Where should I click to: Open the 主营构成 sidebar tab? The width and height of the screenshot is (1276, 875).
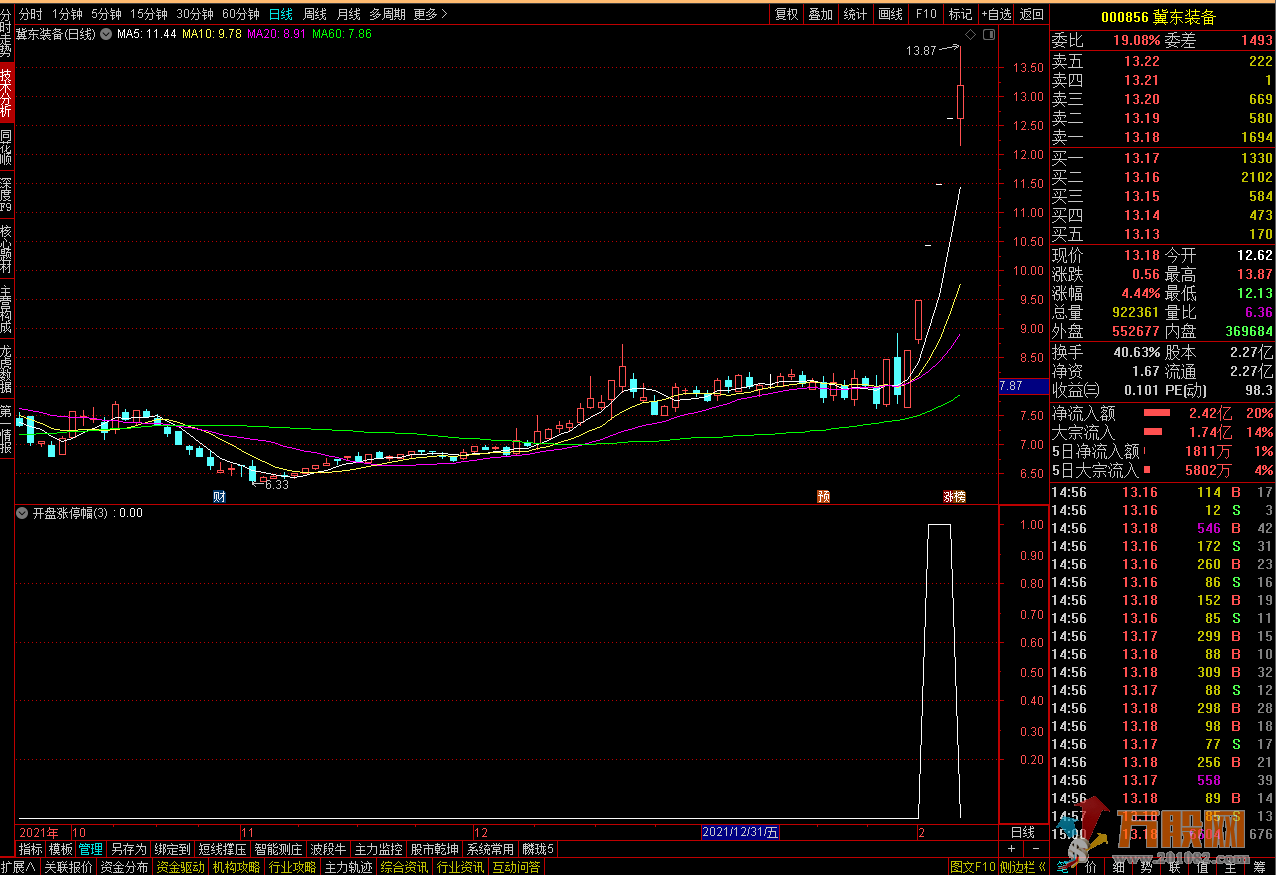(x=6, y=310)
